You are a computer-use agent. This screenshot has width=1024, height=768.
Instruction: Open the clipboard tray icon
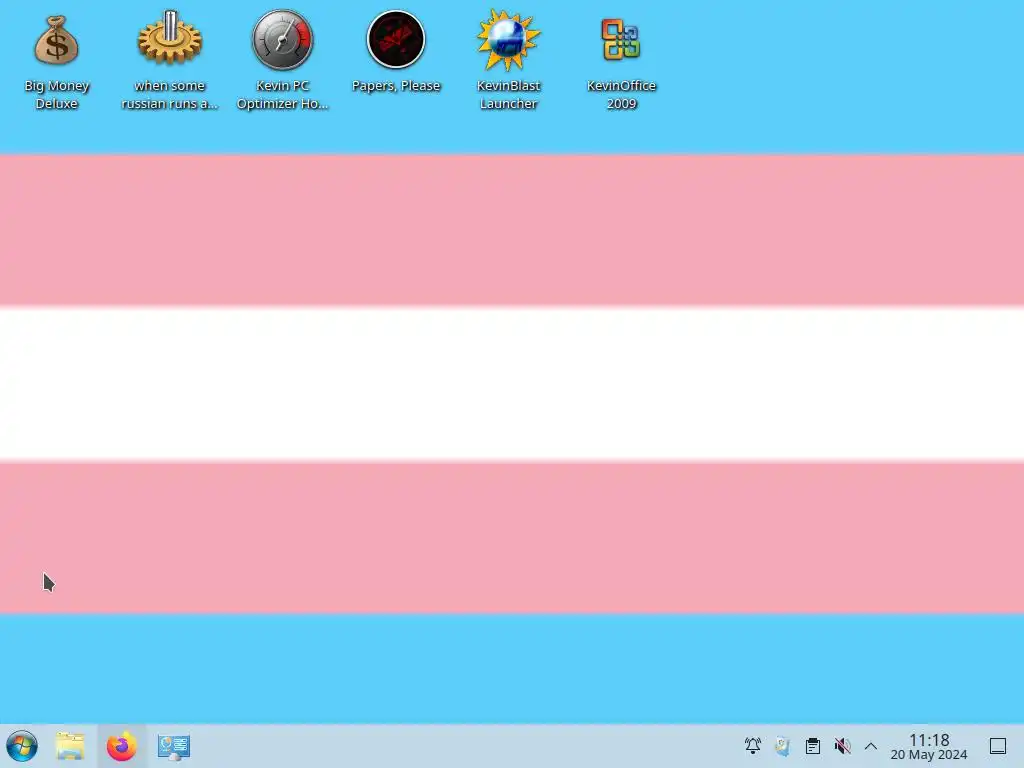tap(812, 746)
